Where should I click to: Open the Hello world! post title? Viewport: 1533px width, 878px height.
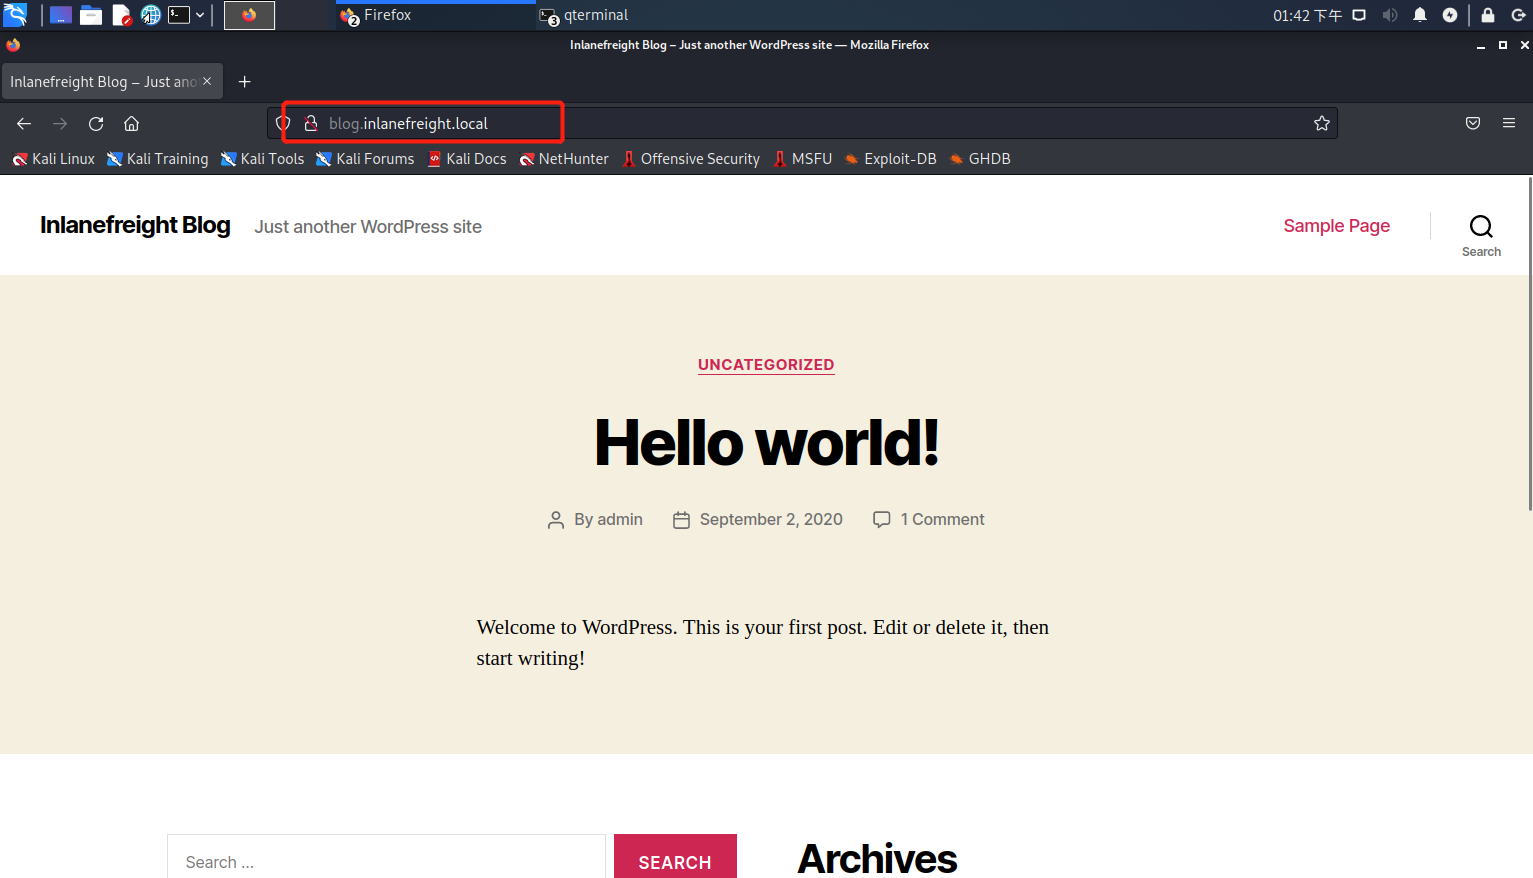766,443
